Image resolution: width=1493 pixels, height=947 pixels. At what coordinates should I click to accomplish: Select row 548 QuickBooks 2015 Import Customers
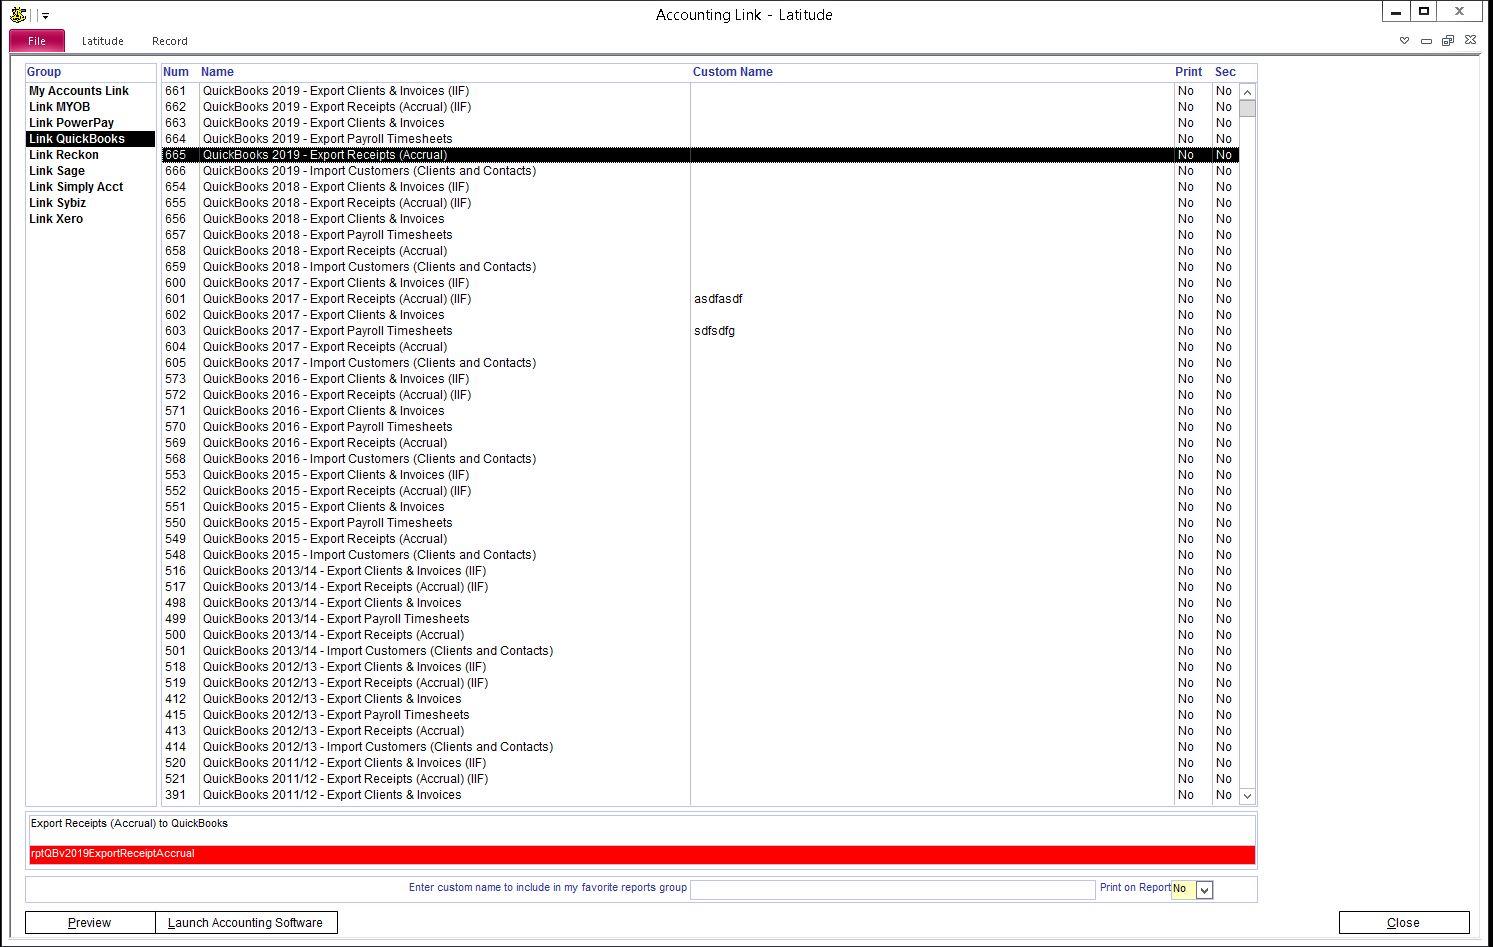pyautogui.click(x=700, y=555)
